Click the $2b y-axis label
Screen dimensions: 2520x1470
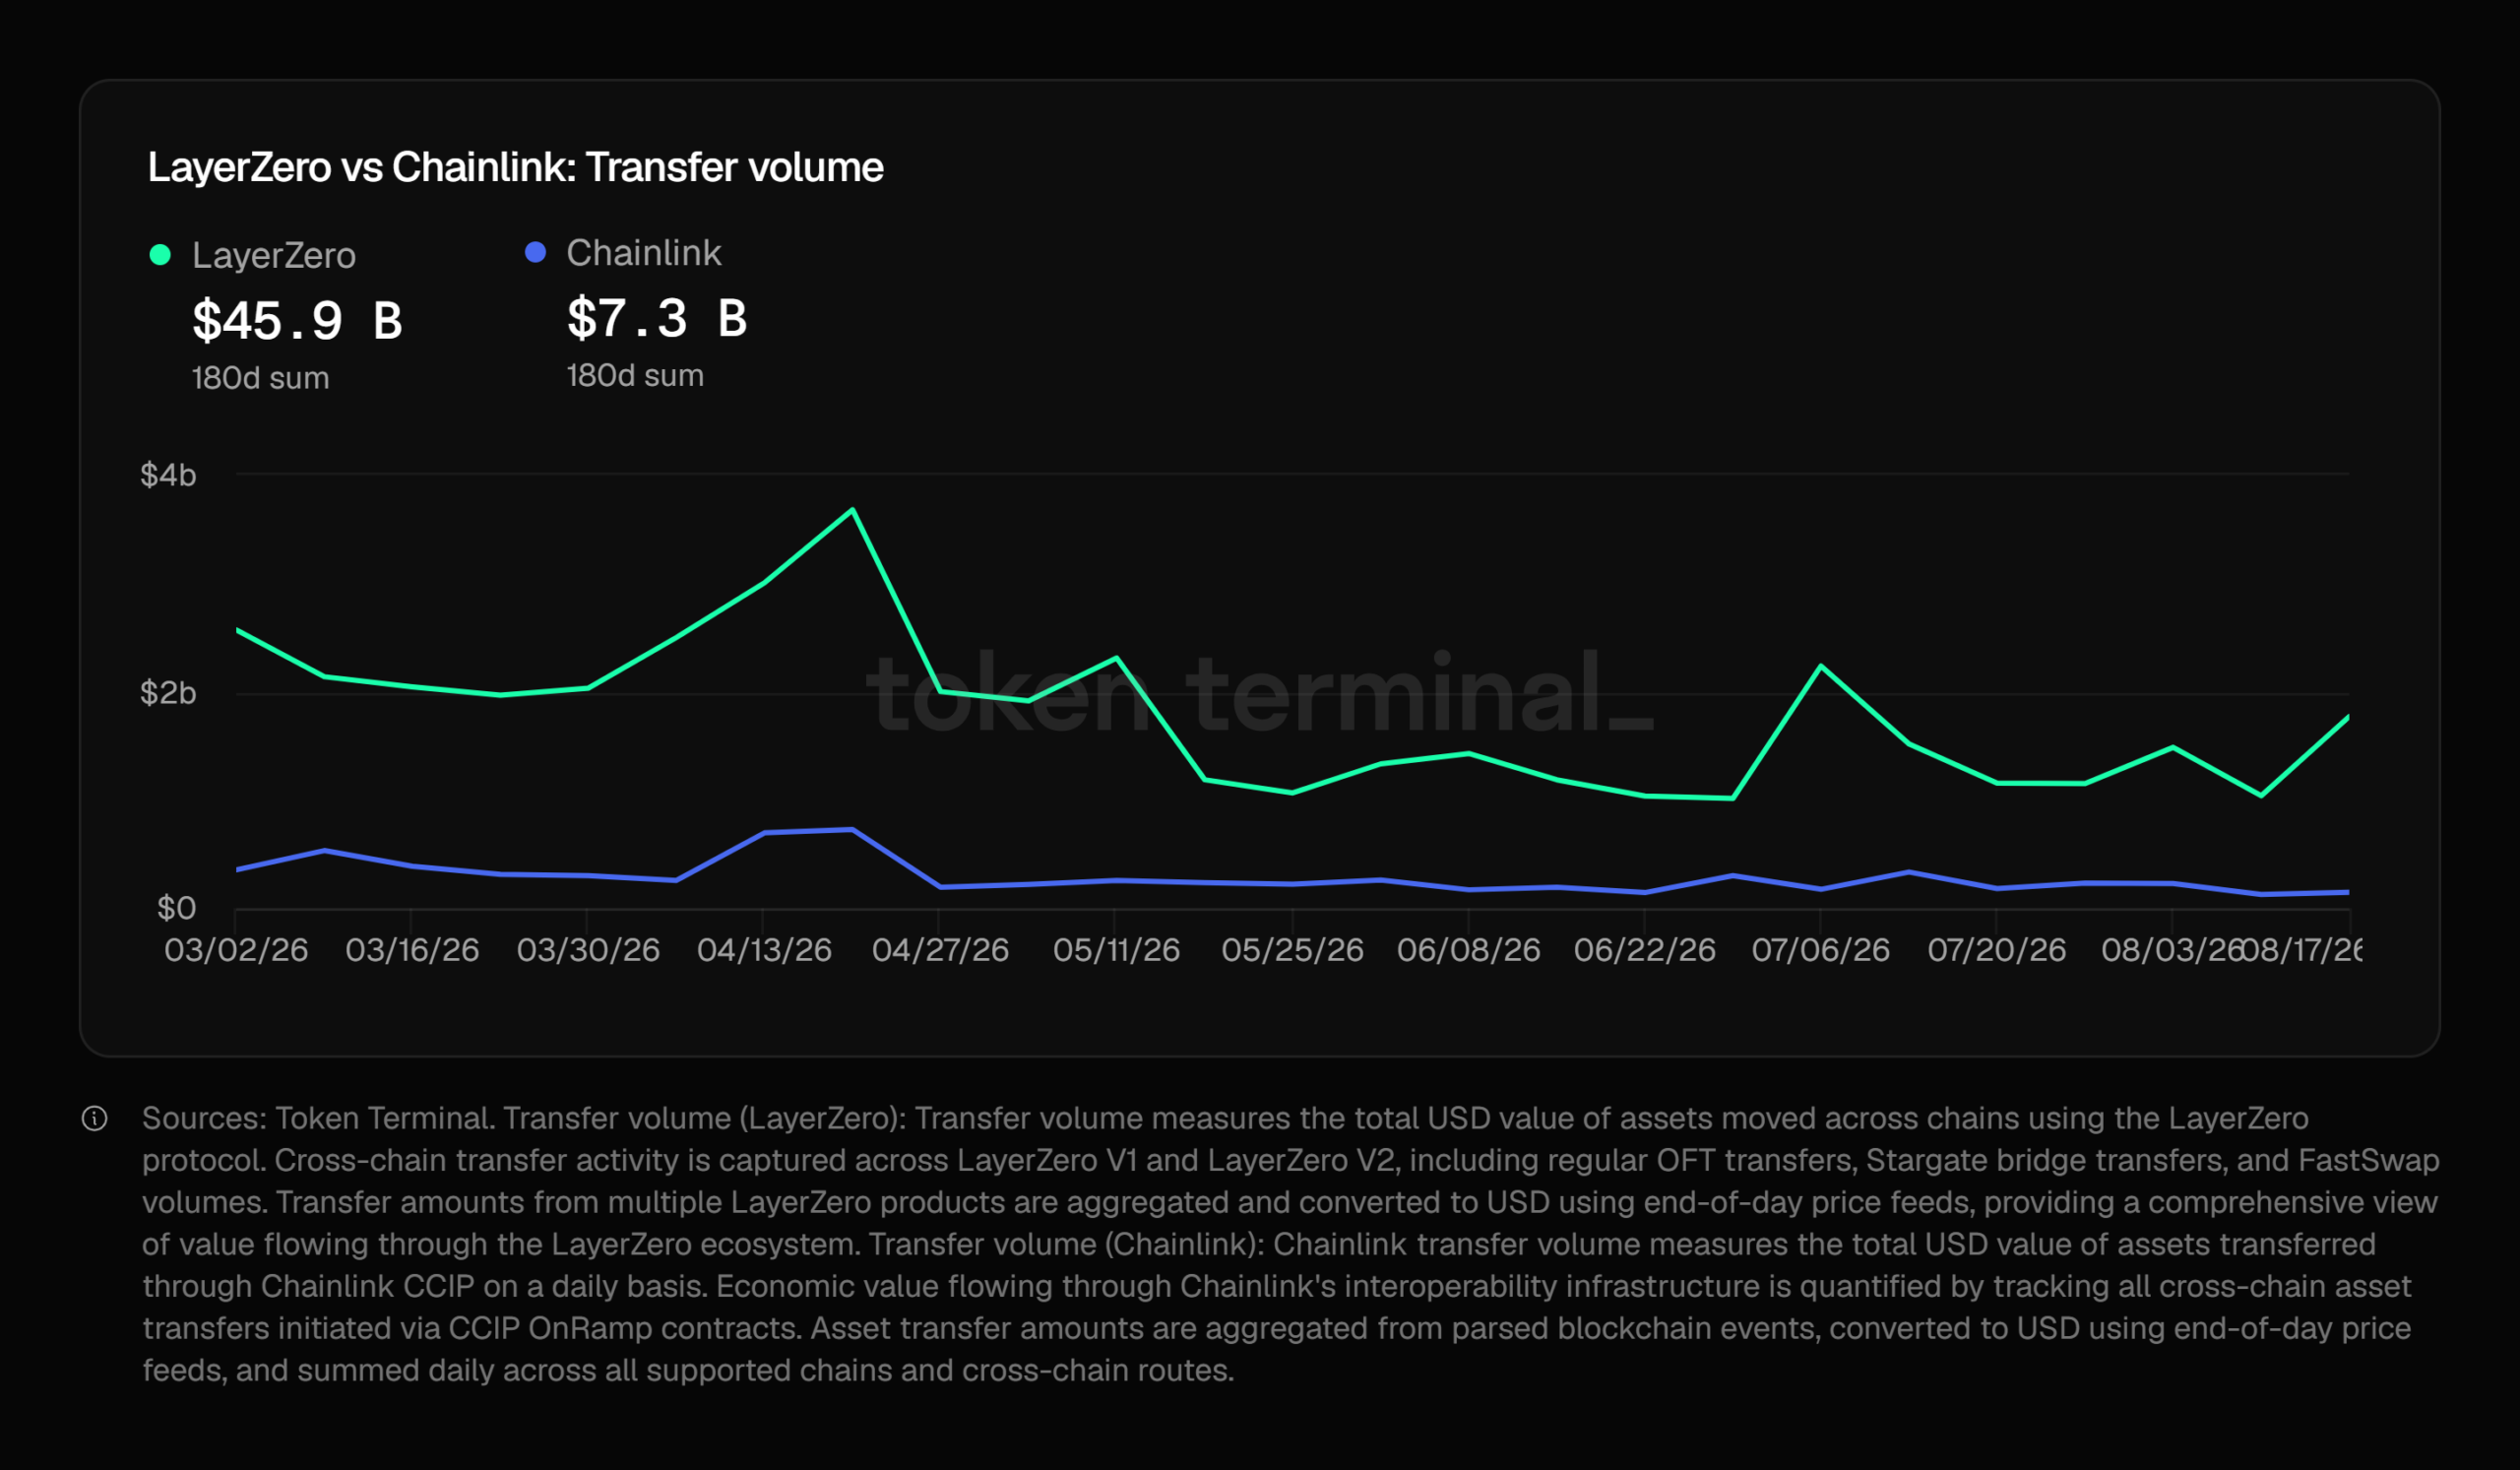tap(168, 692)
